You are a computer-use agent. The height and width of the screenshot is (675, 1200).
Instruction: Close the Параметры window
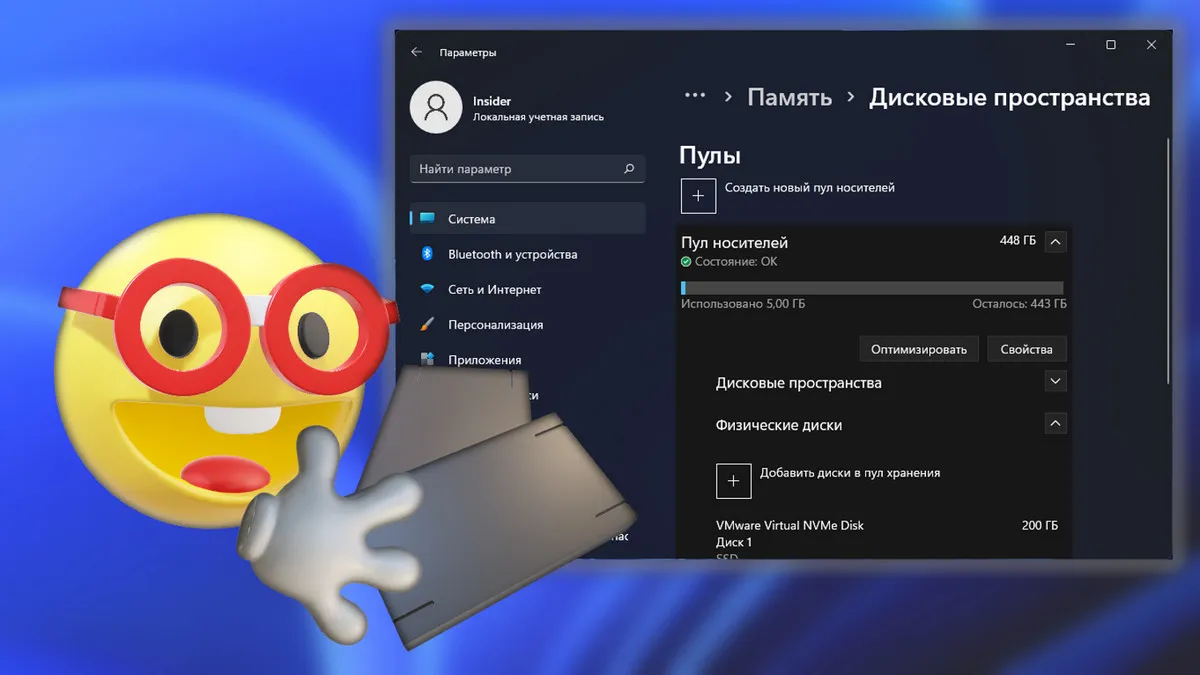coord(1153,45)
